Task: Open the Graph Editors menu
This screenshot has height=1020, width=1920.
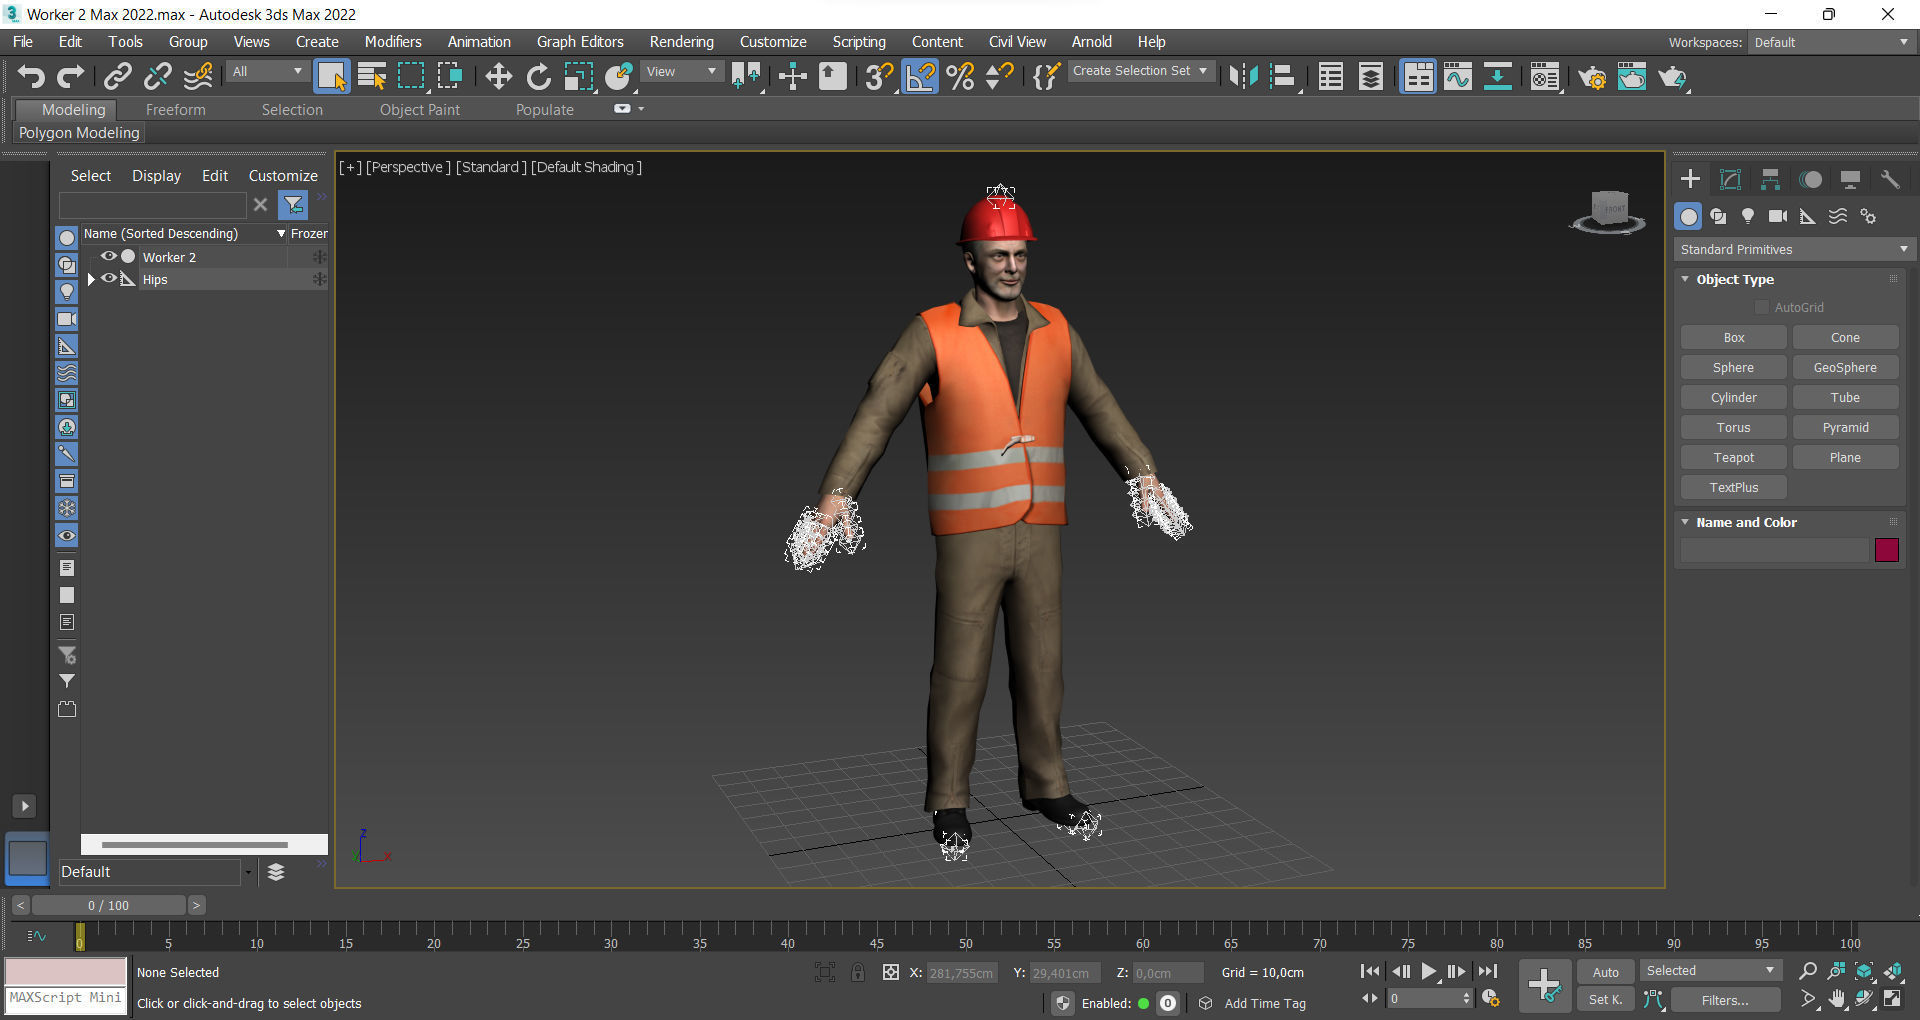Action: (x=580, y=42)
